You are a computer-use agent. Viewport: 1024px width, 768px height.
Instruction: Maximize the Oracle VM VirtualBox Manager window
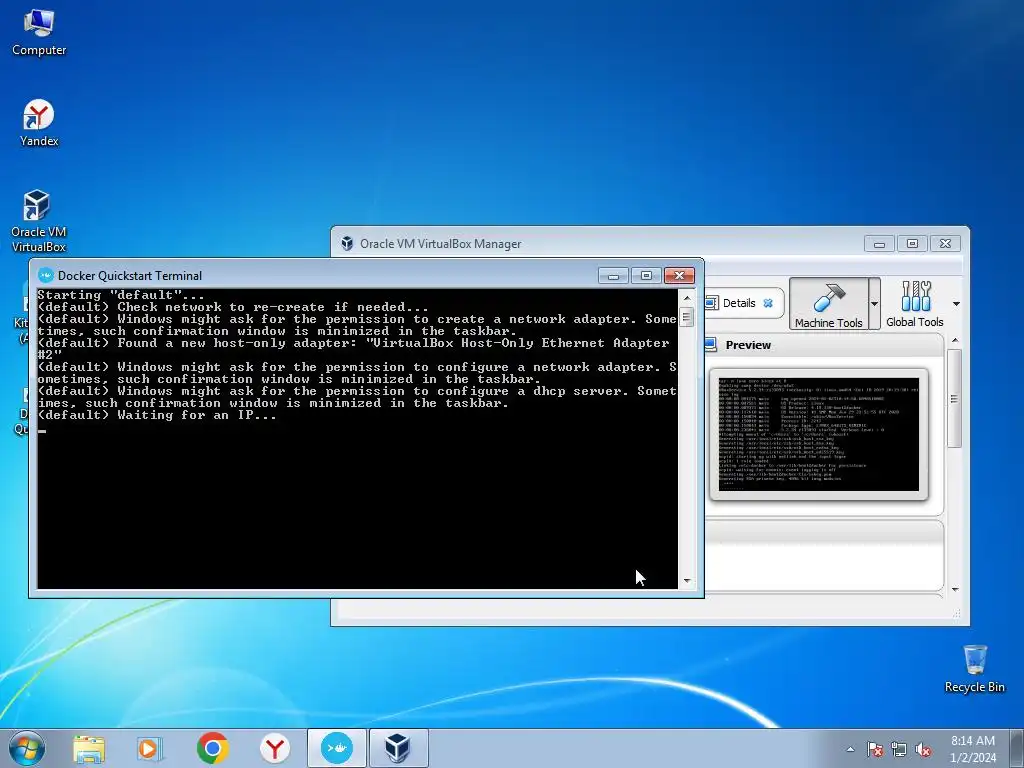(912, 244)
